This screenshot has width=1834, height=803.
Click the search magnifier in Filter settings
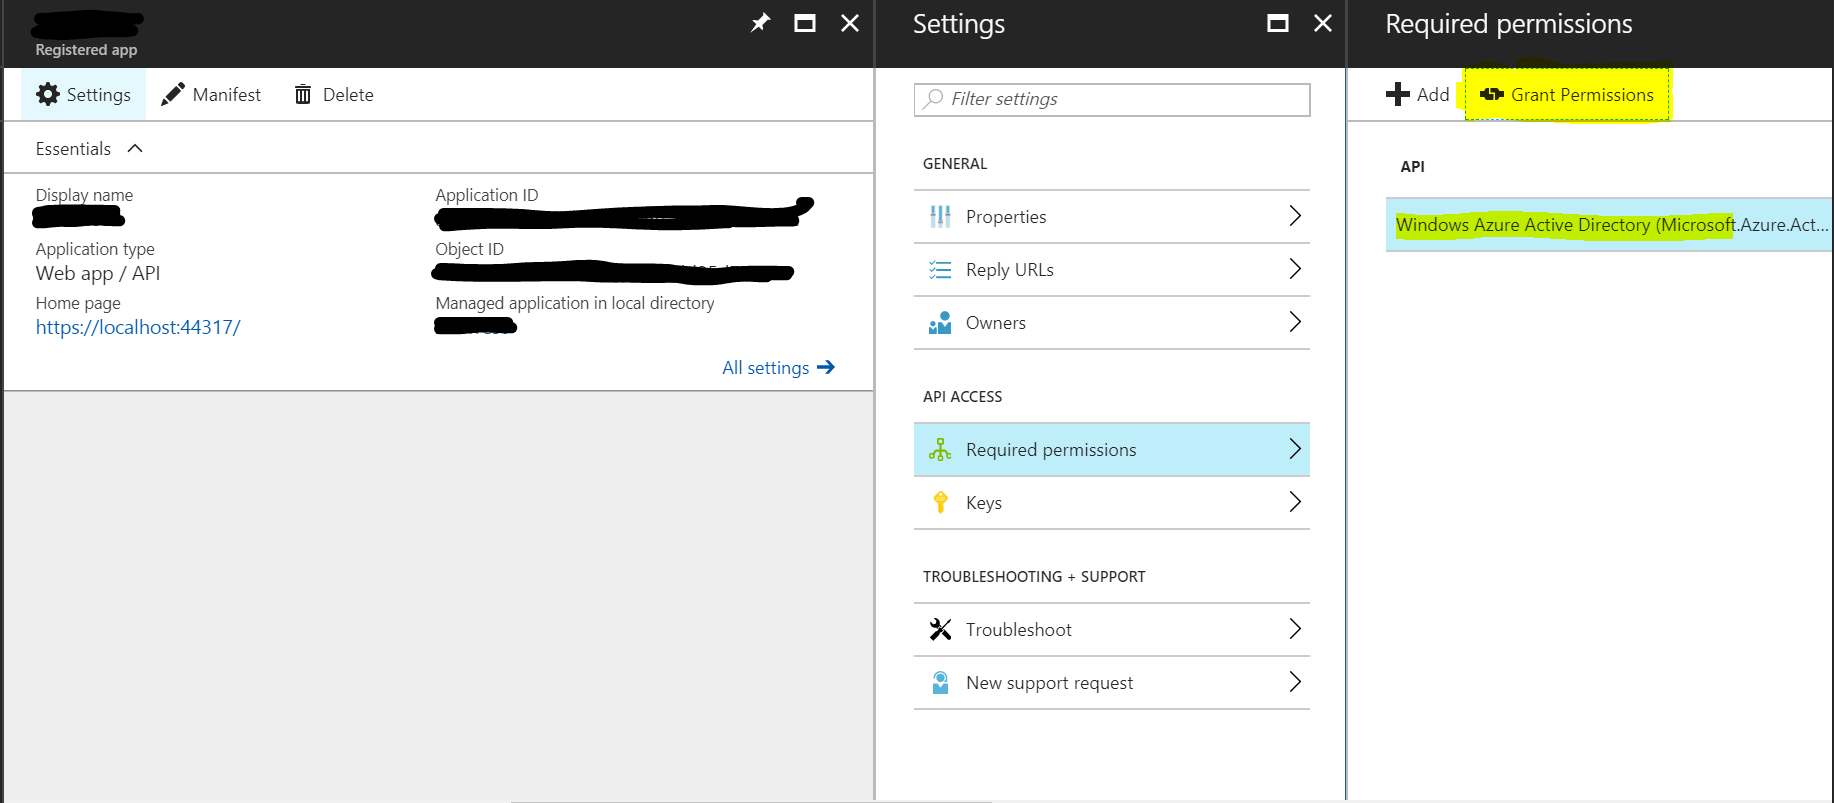click(933, 98)
